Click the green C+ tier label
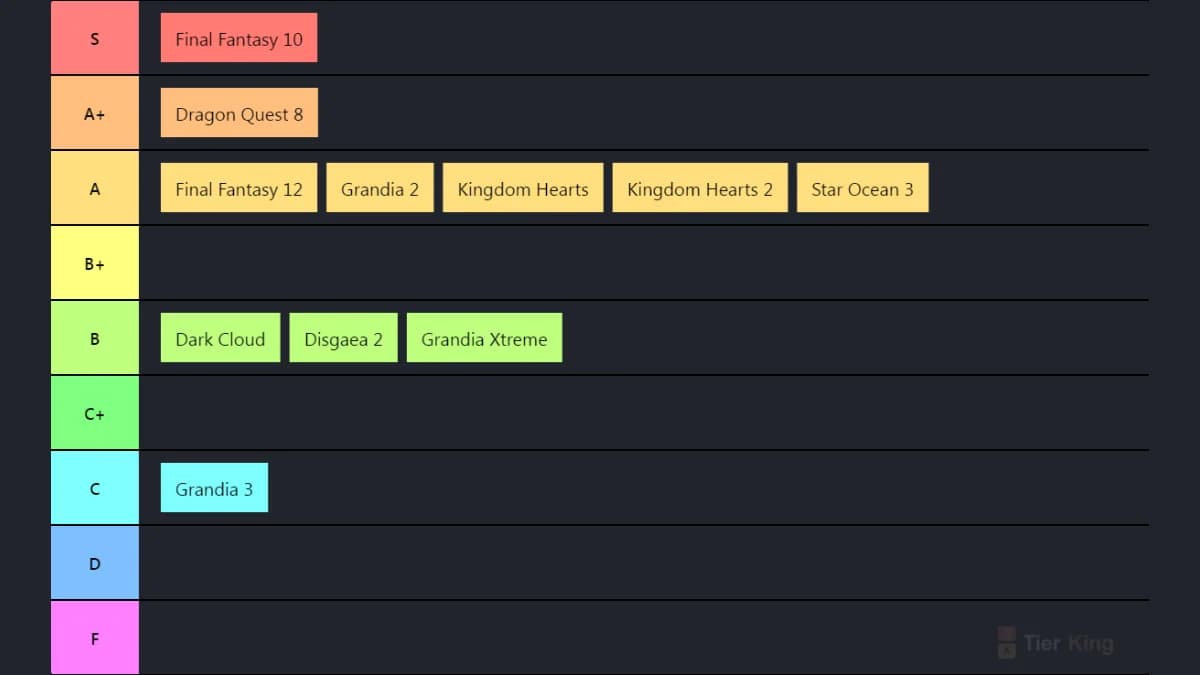 tap(95, 413)
